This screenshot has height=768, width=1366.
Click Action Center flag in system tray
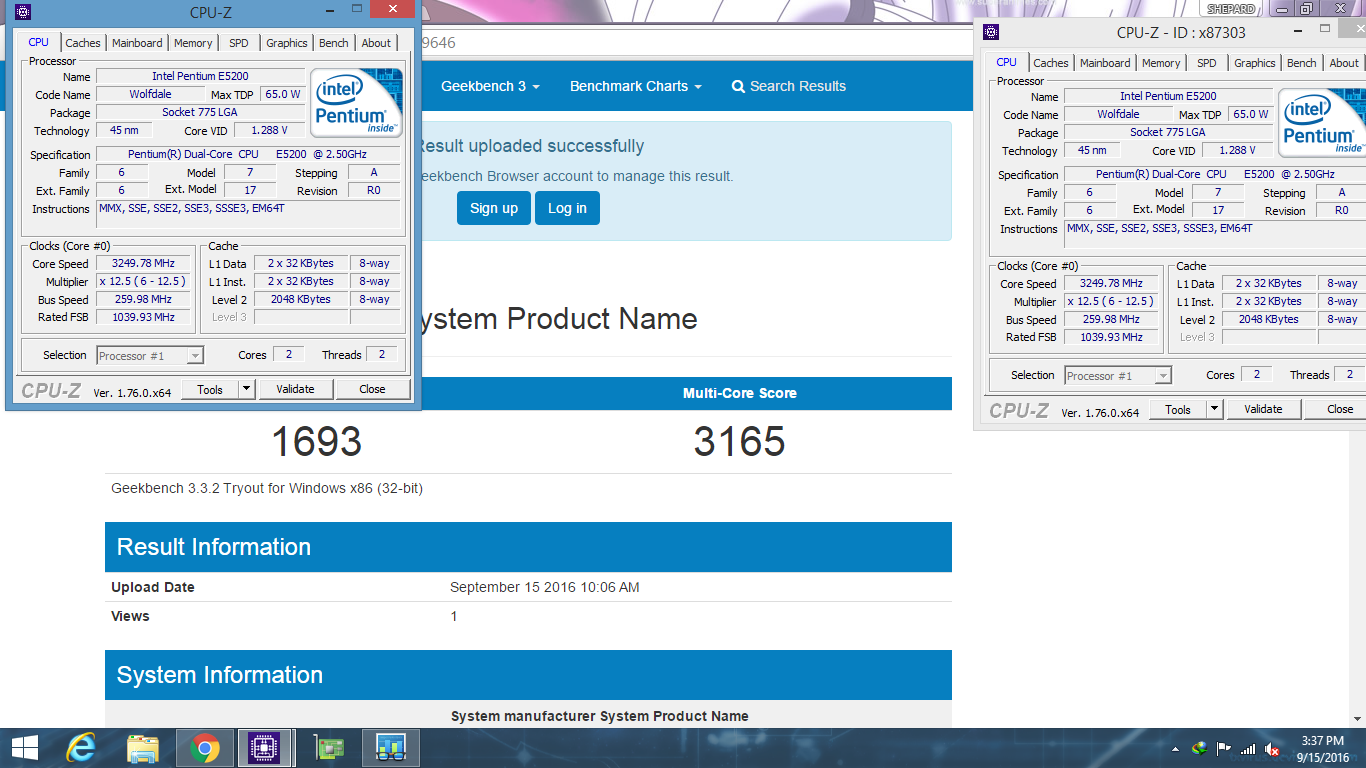(x=1224, y=748)
